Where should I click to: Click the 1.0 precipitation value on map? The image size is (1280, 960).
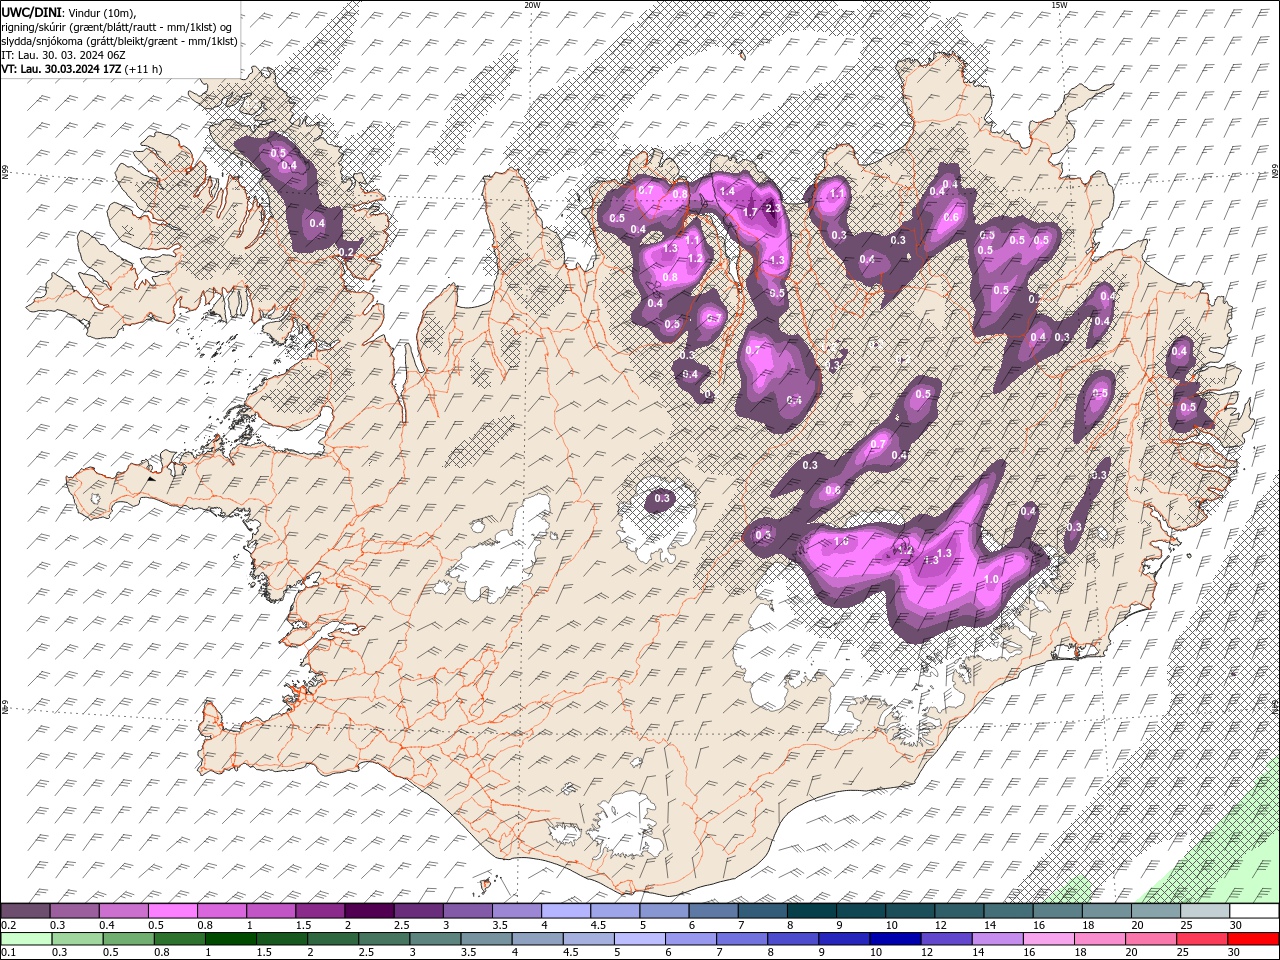(x=992, y=580)
